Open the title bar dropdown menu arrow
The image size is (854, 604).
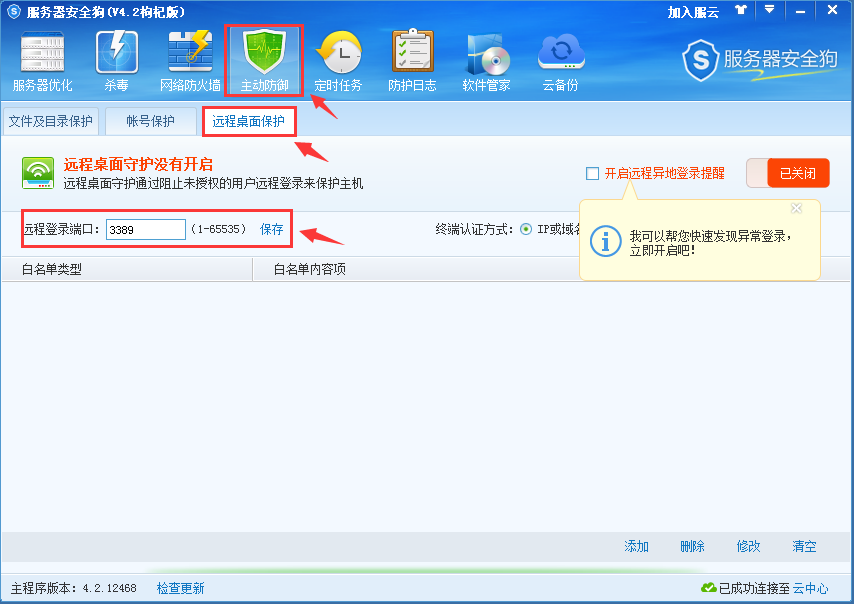(769, 10)
